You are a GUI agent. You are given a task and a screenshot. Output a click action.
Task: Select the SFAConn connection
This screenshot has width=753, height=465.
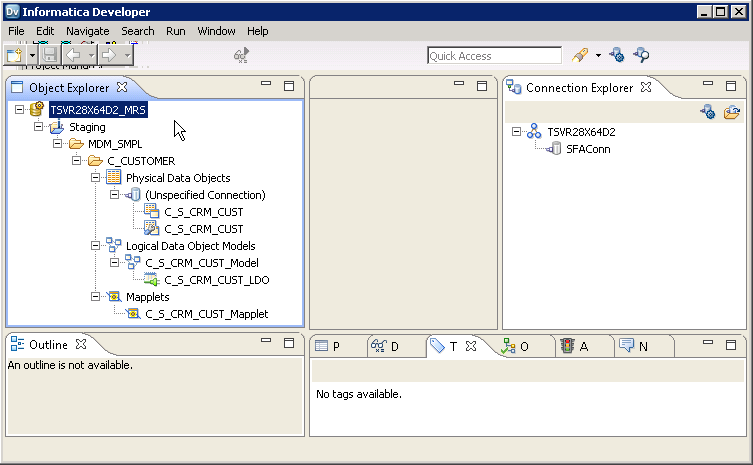[588, 149]
